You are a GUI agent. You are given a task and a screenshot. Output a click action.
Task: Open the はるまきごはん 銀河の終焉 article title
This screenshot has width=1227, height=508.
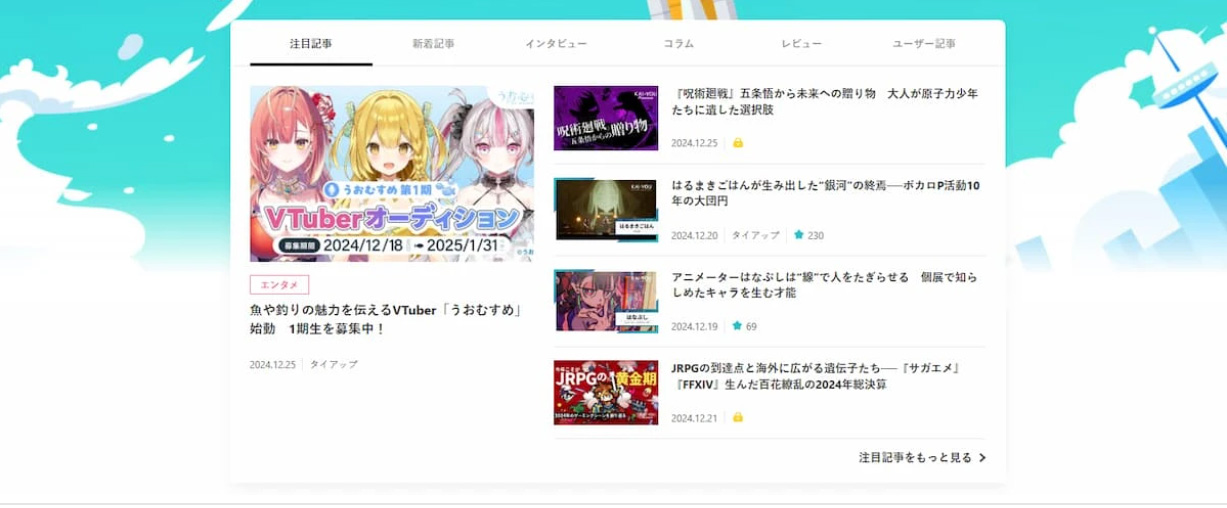[x=825, y=193]
